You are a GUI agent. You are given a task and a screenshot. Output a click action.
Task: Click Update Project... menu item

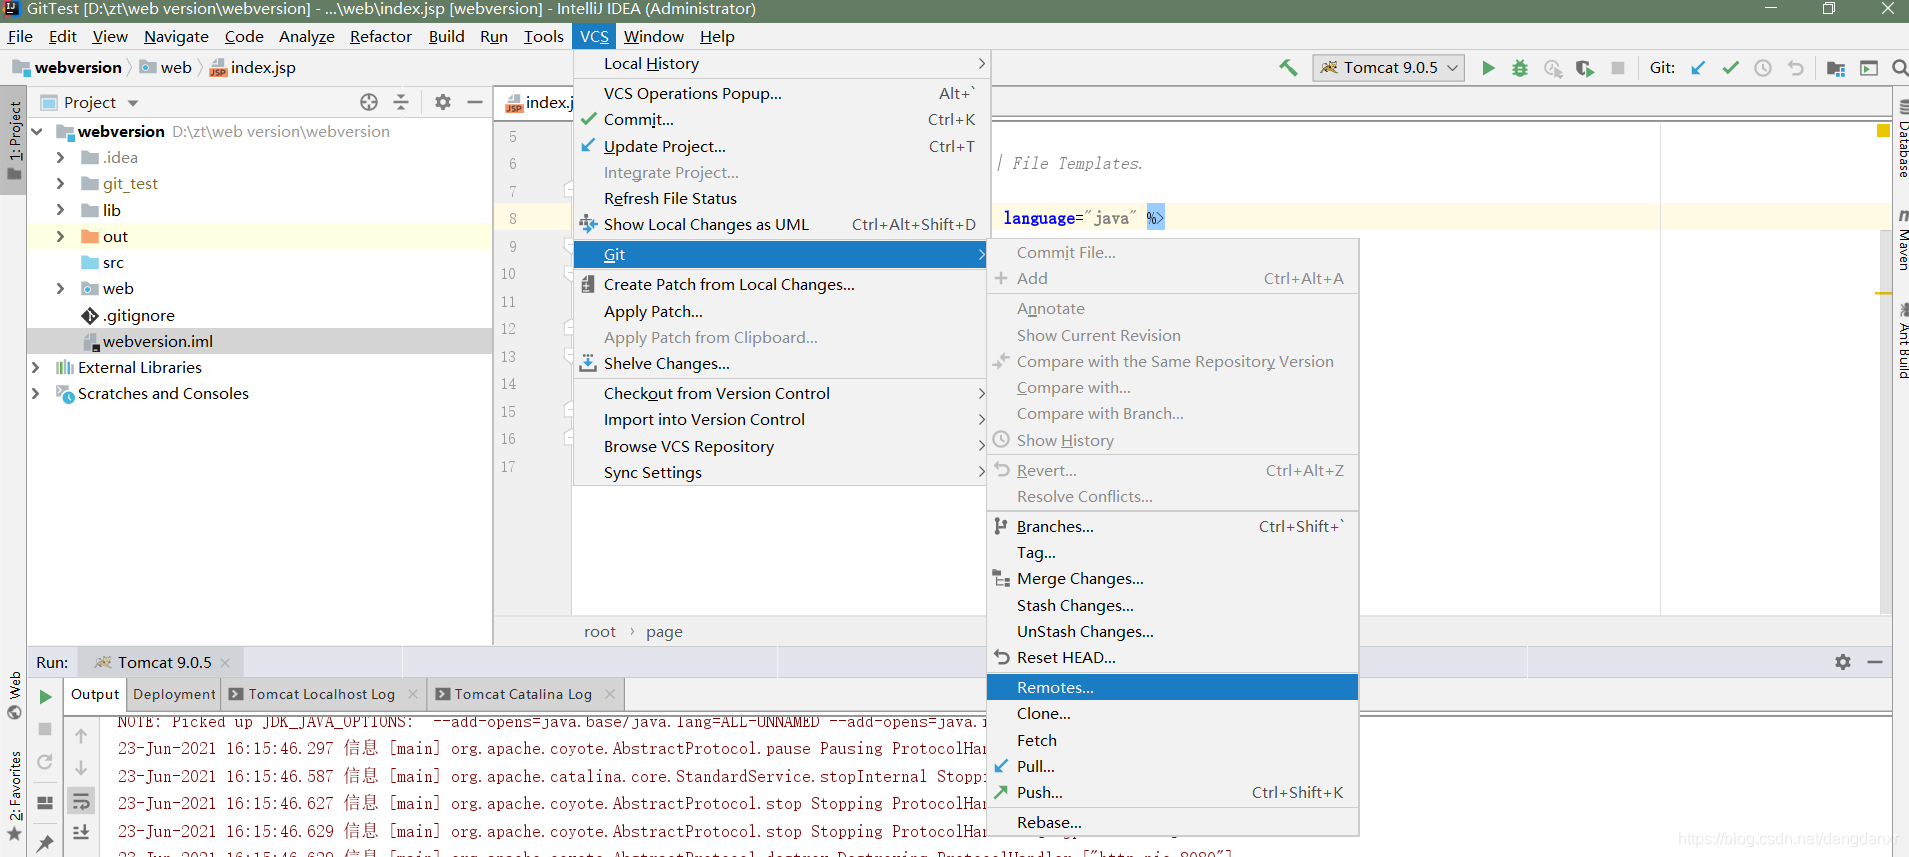[x=780, y=146]
